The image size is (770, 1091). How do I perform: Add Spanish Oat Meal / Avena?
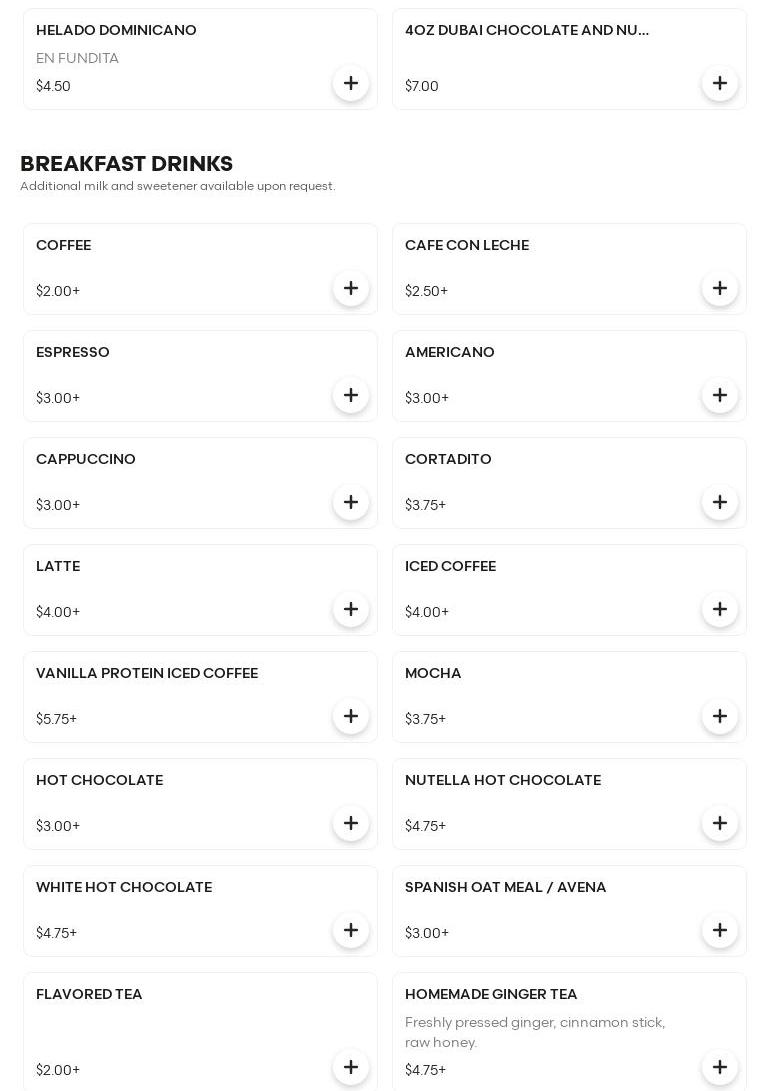[x=720, y=931]
